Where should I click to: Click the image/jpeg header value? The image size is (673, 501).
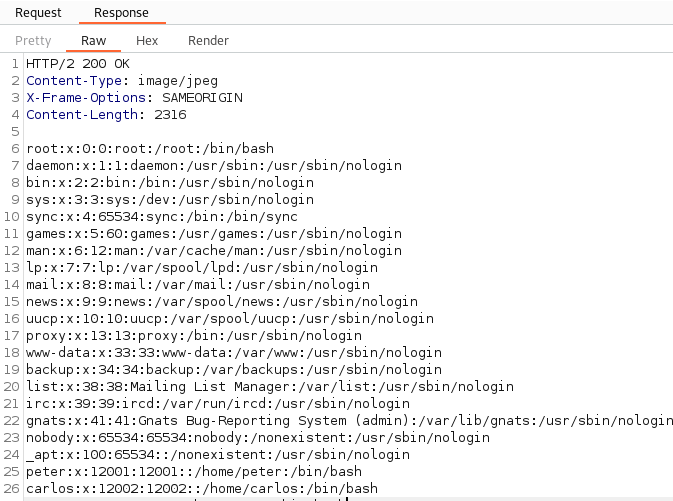click(178, 81)
